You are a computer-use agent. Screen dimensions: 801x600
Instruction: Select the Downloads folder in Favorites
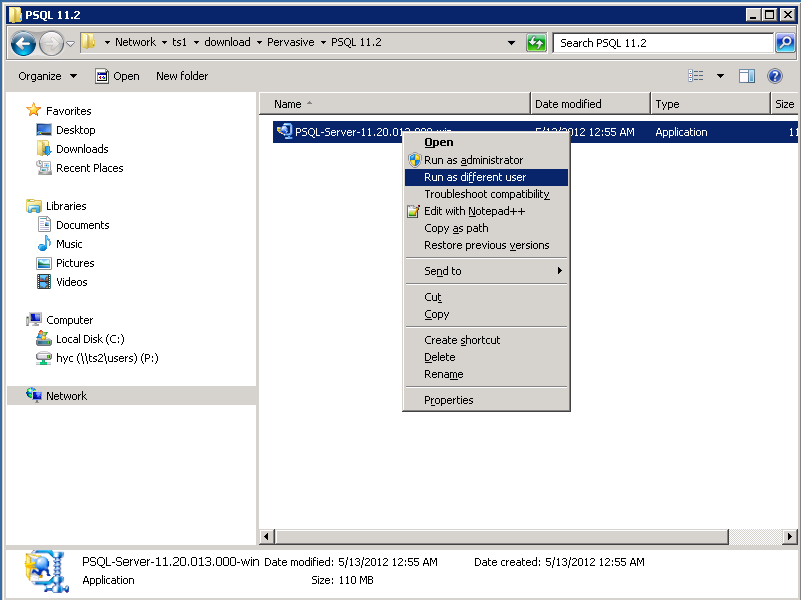coord(81,149)
